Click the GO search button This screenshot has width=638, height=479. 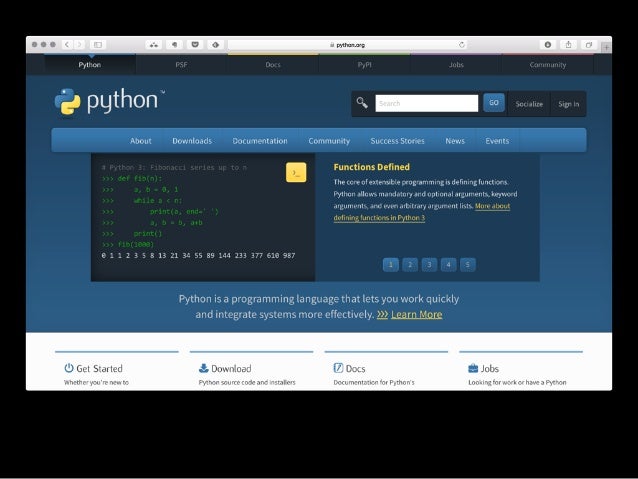(494, 103)
